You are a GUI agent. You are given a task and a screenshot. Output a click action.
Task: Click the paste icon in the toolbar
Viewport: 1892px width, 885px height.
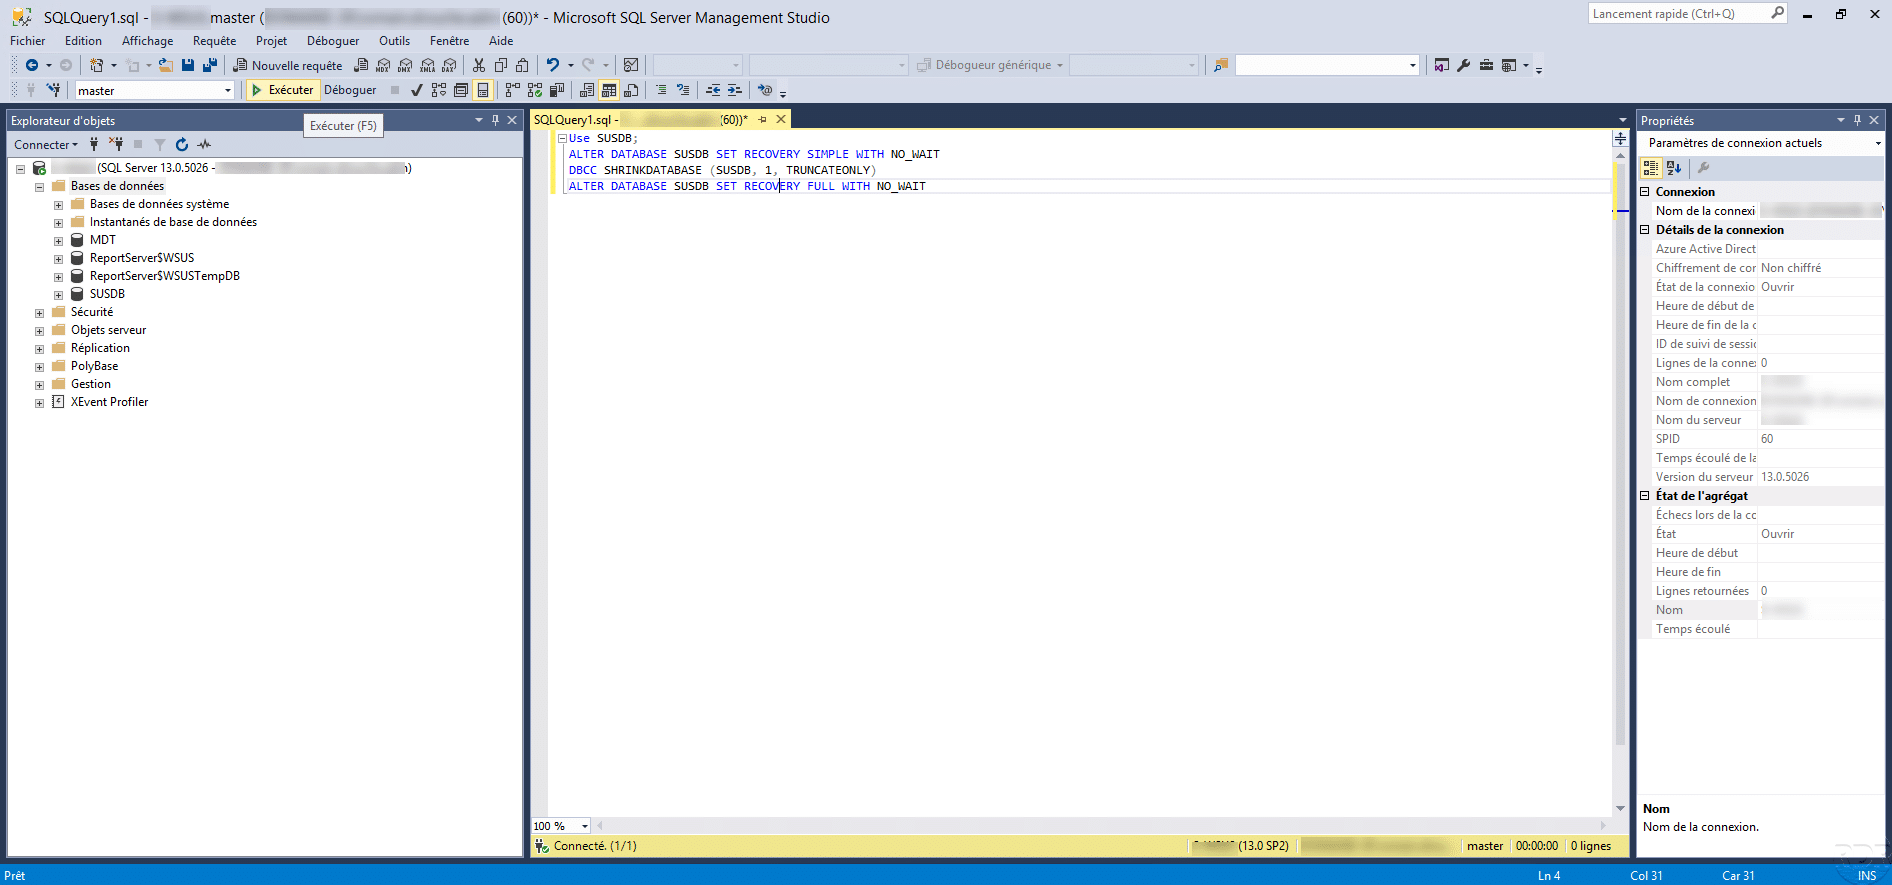pos(522,65)
